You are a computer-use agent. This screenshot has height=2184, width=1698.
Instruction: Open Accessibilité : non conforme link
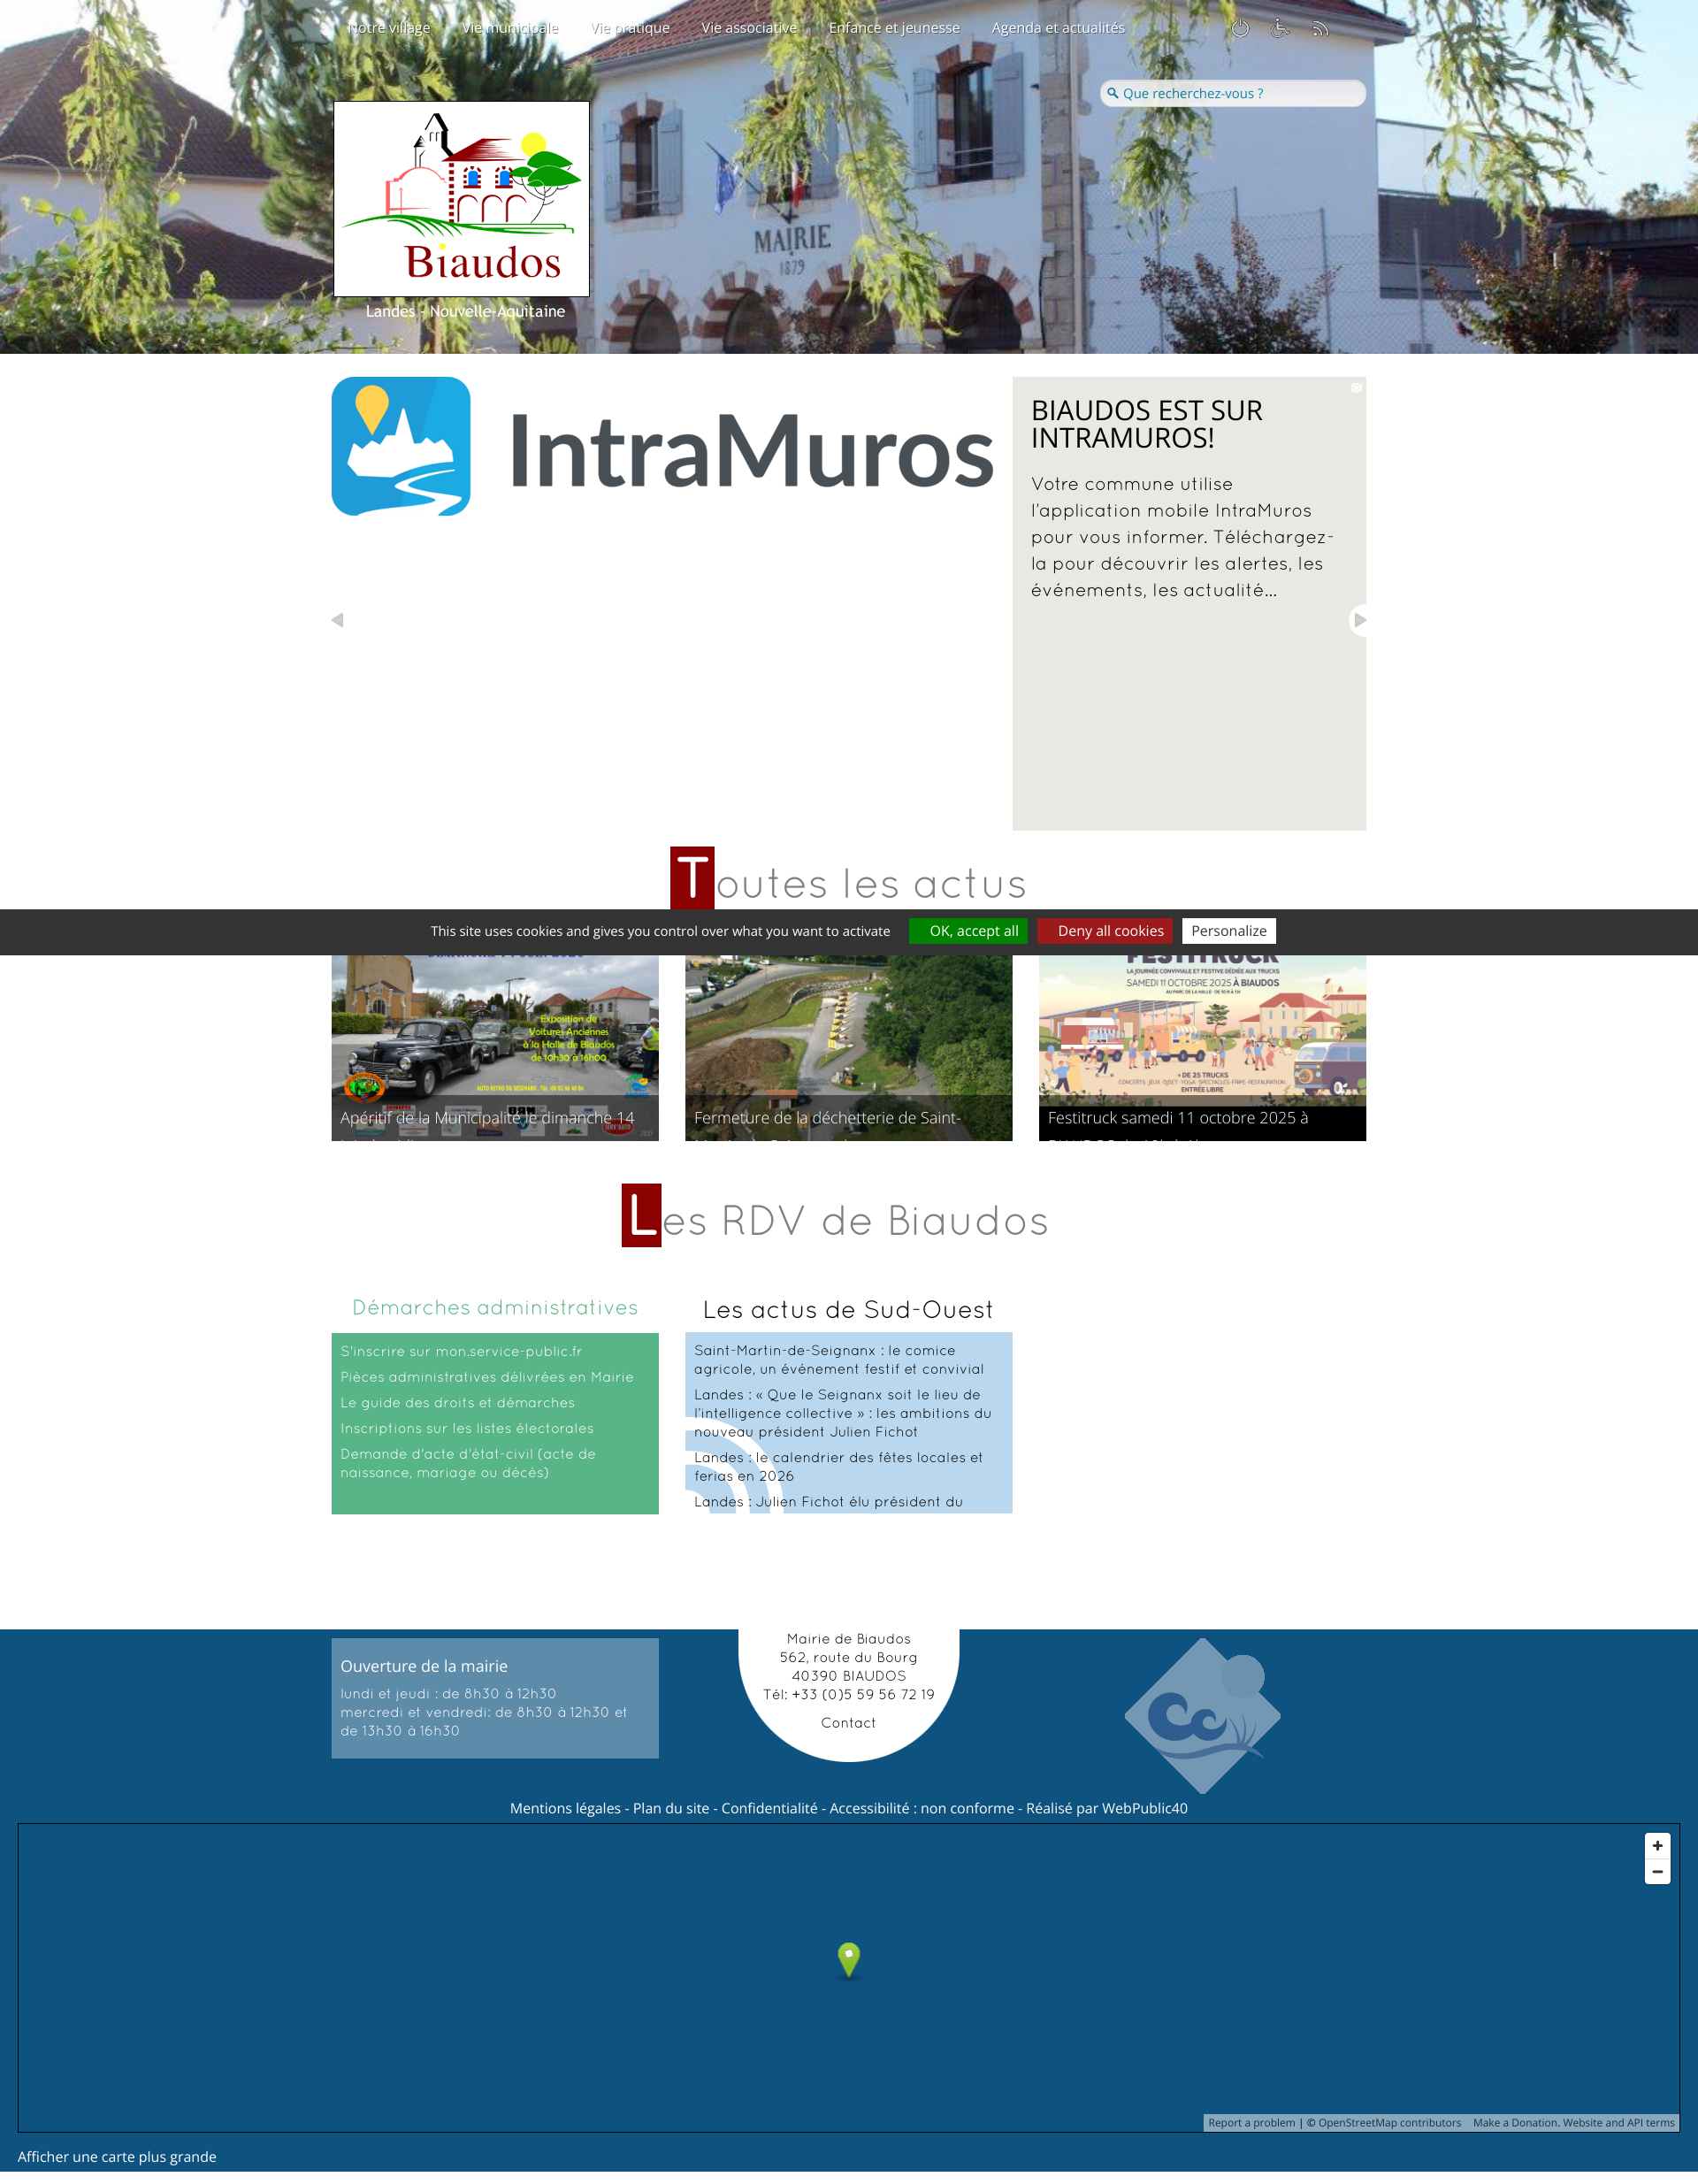[x=921, y=1808]
